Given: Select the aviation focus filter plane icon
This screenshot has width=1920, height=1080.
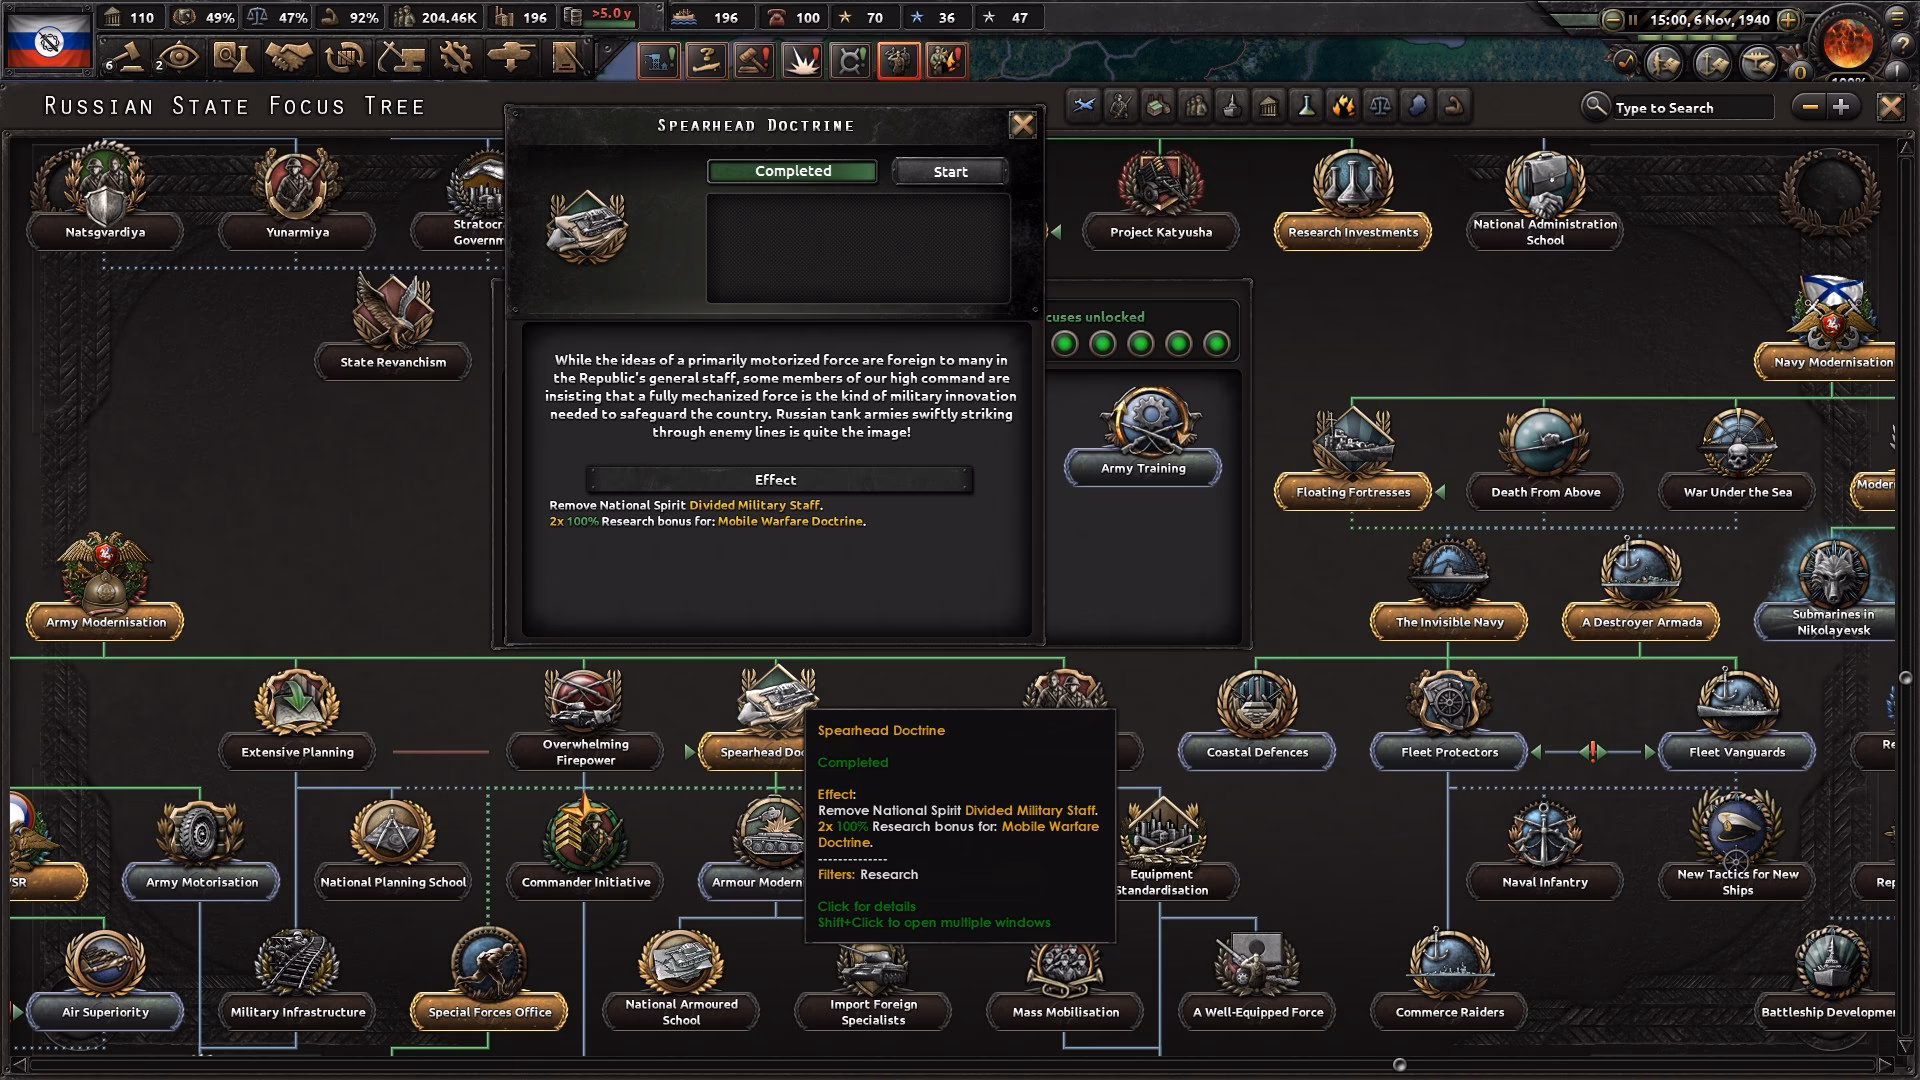Looking at the screenshot, I should [1083, 107].
